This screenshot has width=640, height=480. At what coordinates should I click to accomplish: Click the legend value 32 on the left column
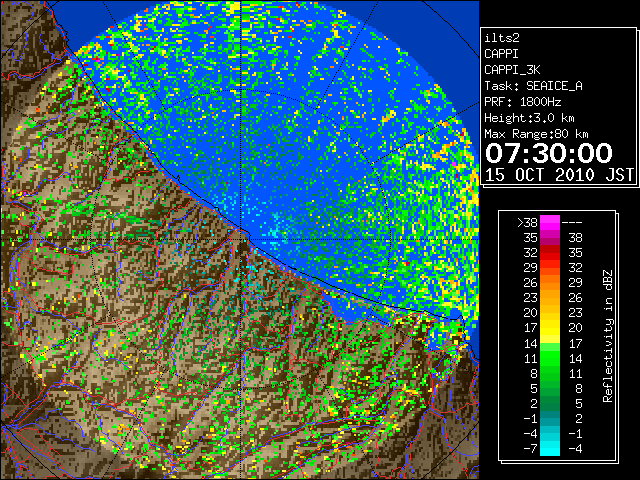[x=530, y=253]
